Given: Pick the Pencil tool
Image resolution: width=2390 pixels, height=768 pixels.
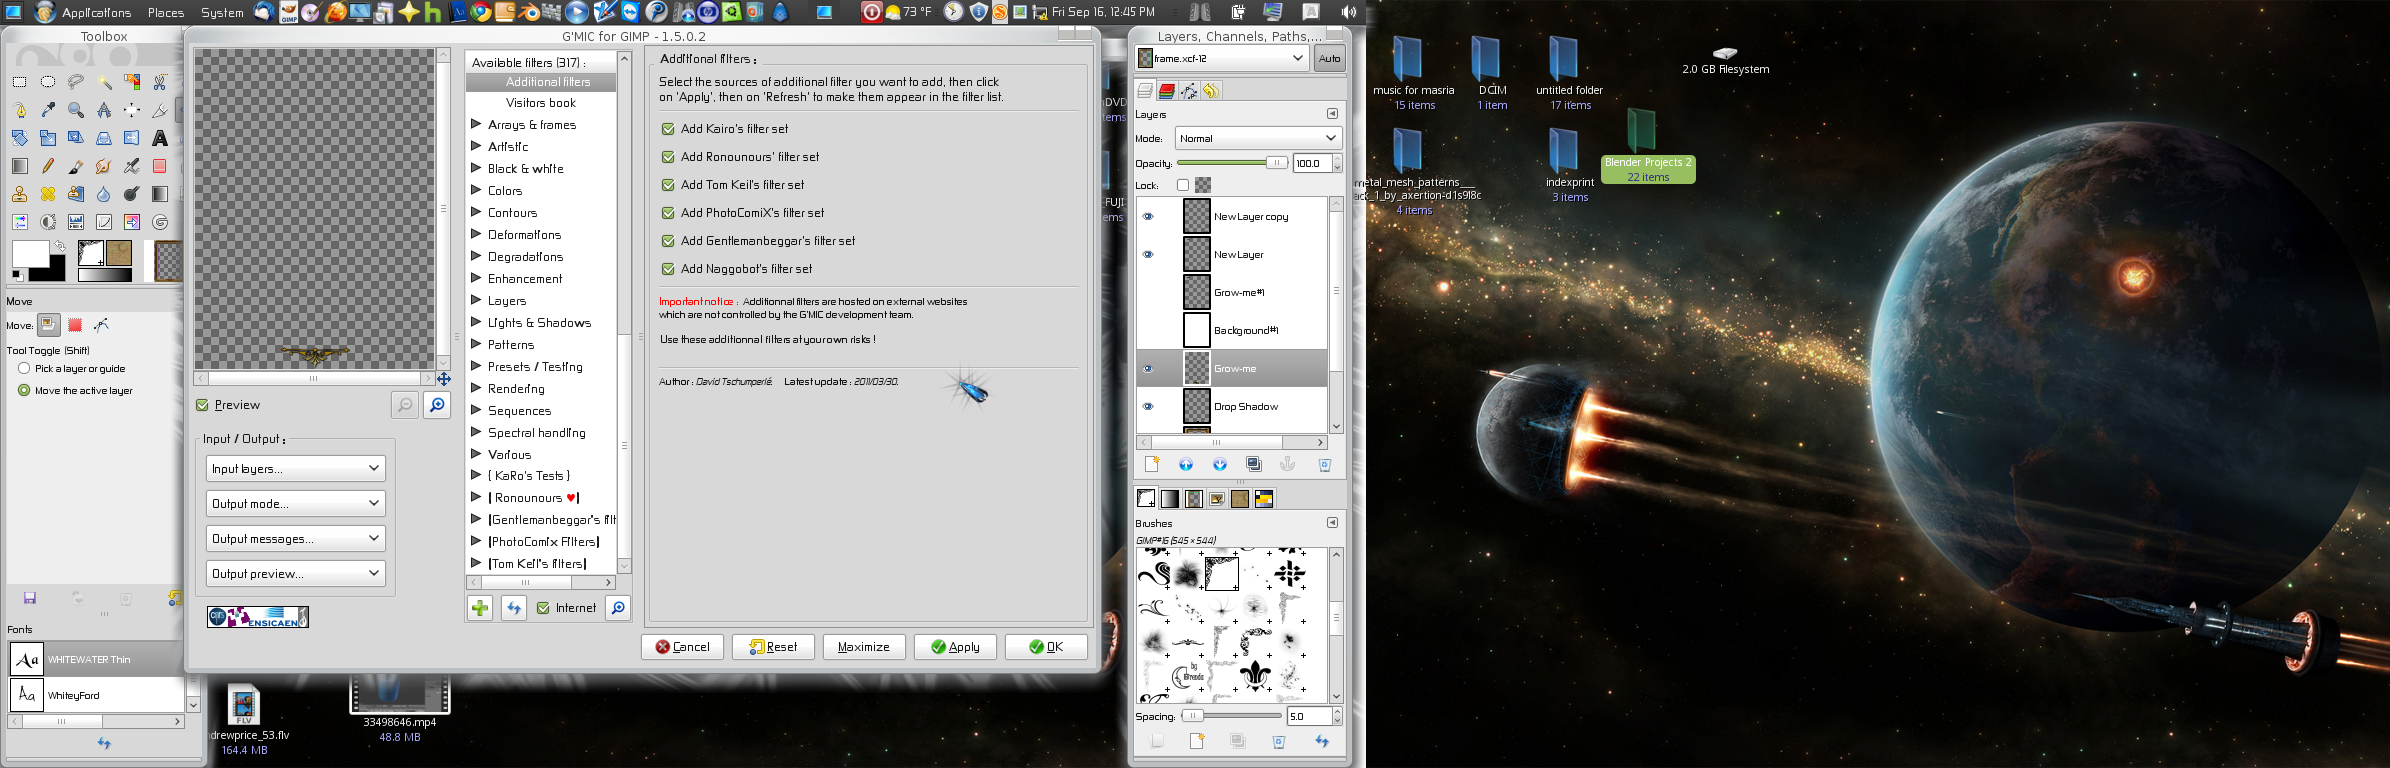Looking at the screenshot, I should (x=48, y=166).
